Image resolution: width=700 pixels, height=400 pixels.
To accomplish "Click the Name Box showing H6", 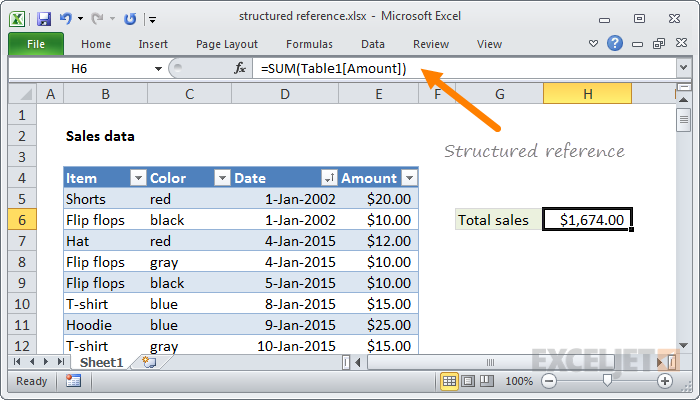I will 79,69.
